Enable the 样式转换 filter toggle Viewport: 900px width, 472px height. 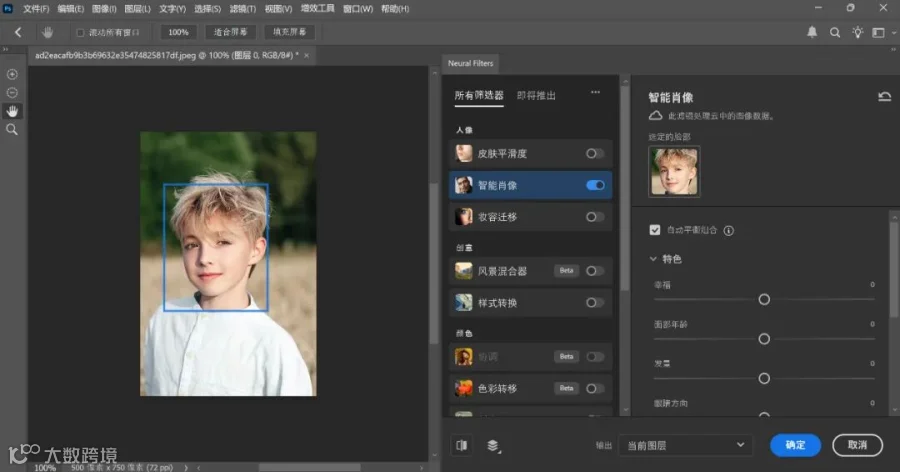coord(595,303)
